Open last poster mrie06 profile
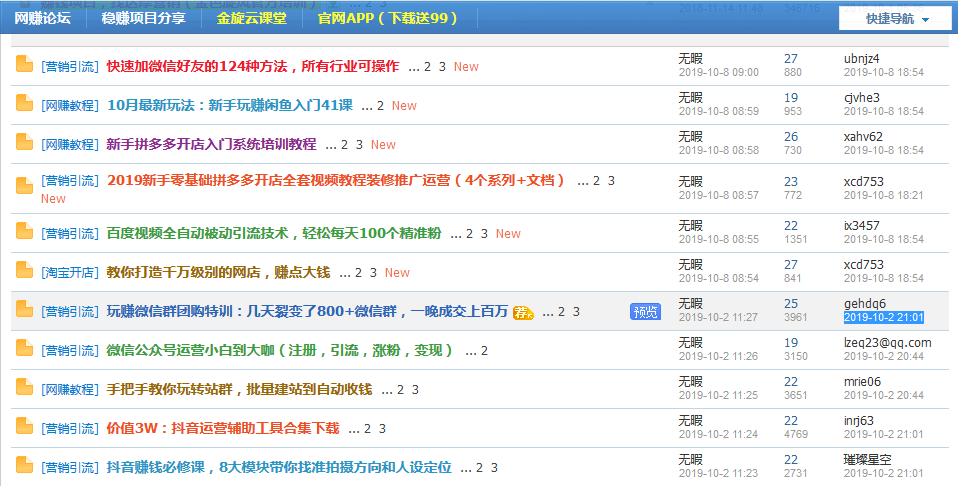The width and height of the screenshot is (958, 486). point(862,382)
